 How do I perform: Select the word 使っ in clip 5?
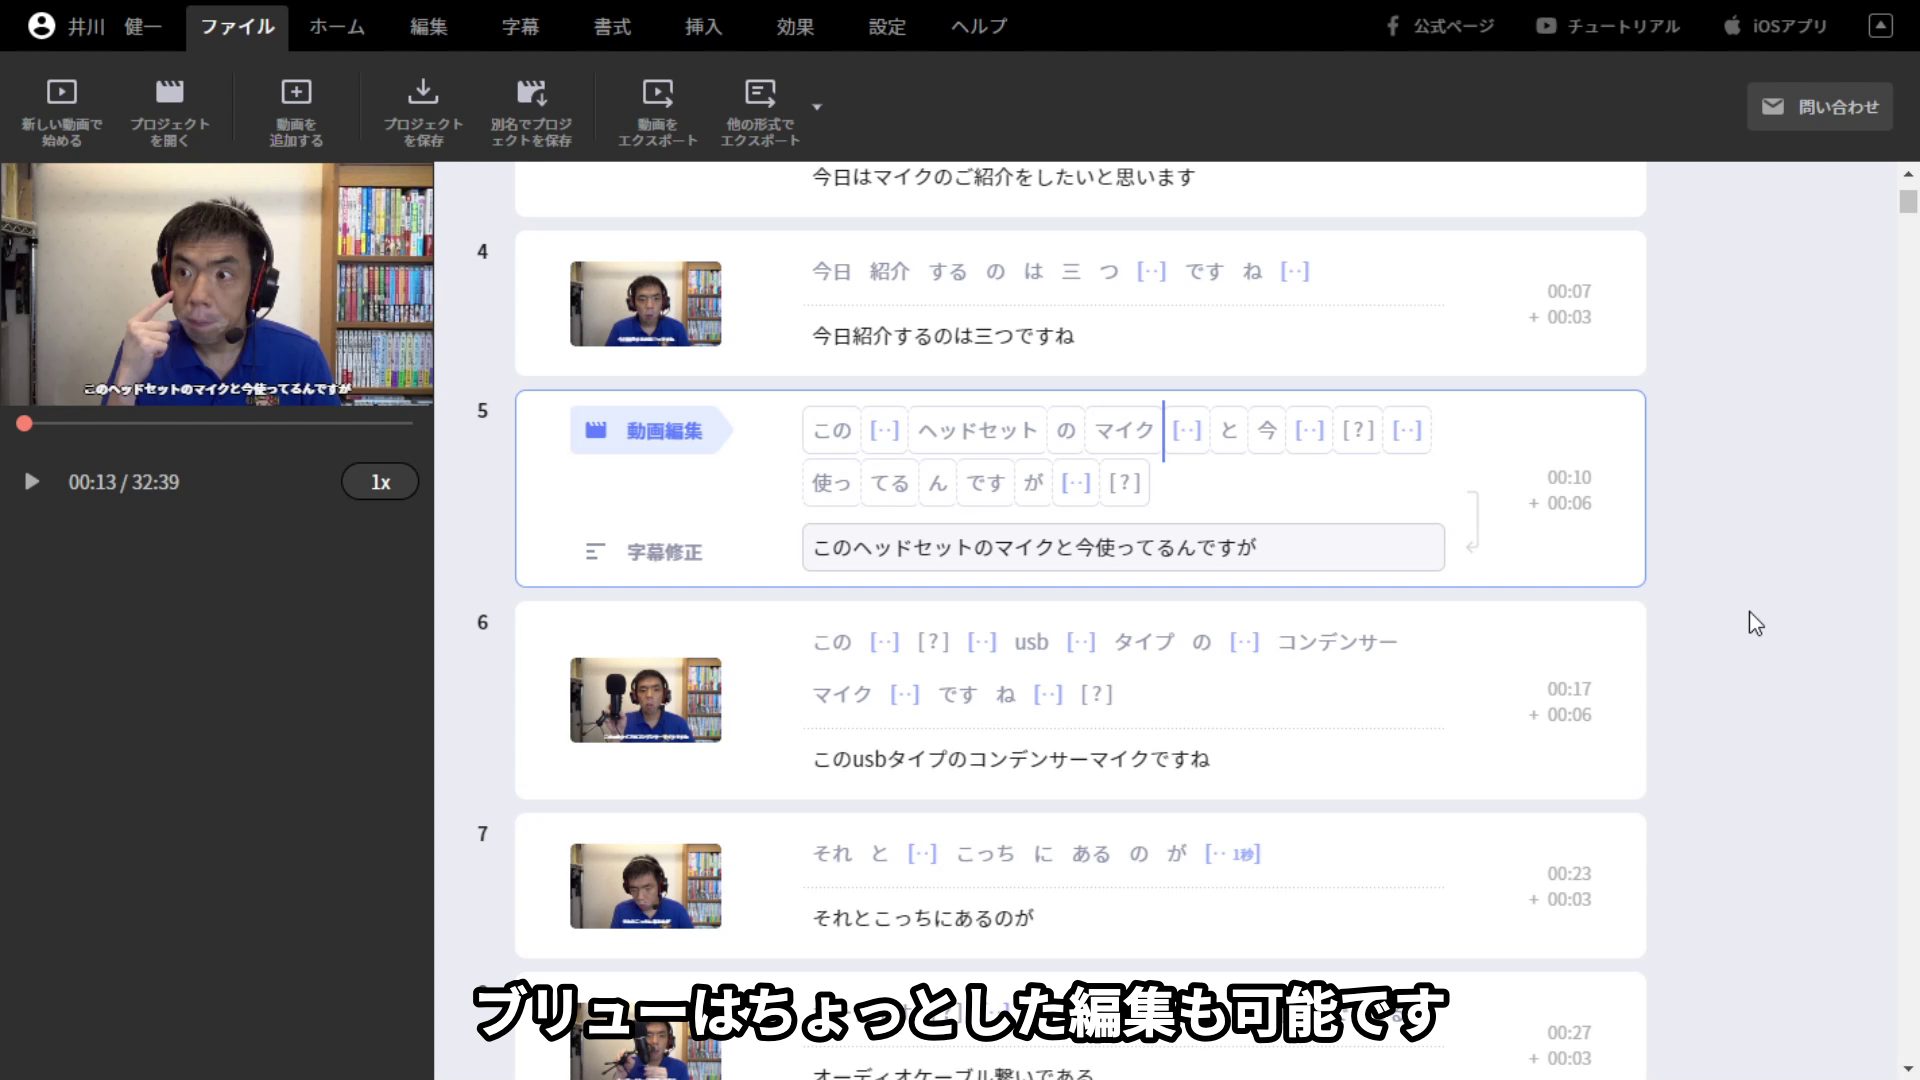832,483
